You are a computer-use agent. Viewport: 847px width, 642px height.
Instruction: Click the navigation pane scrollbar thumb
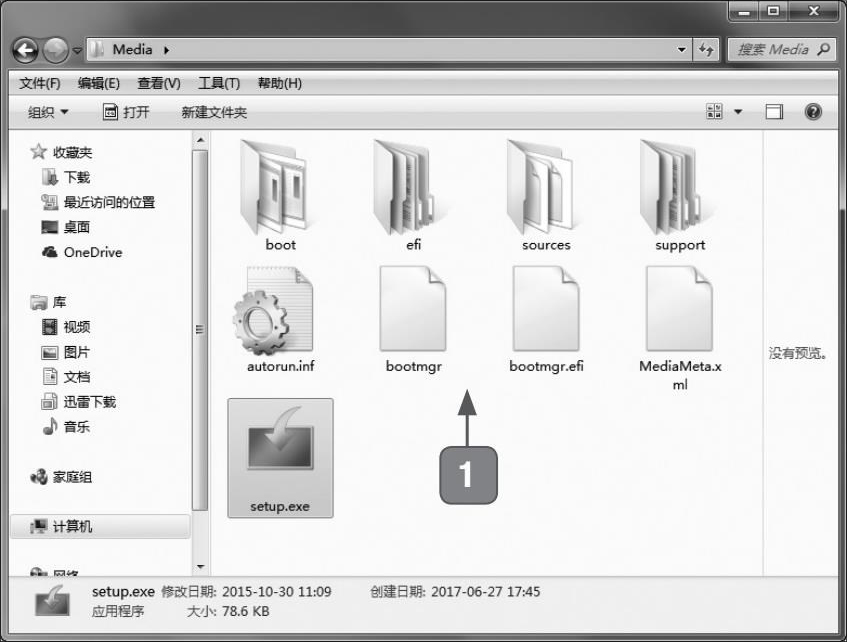tap(200, 330)
